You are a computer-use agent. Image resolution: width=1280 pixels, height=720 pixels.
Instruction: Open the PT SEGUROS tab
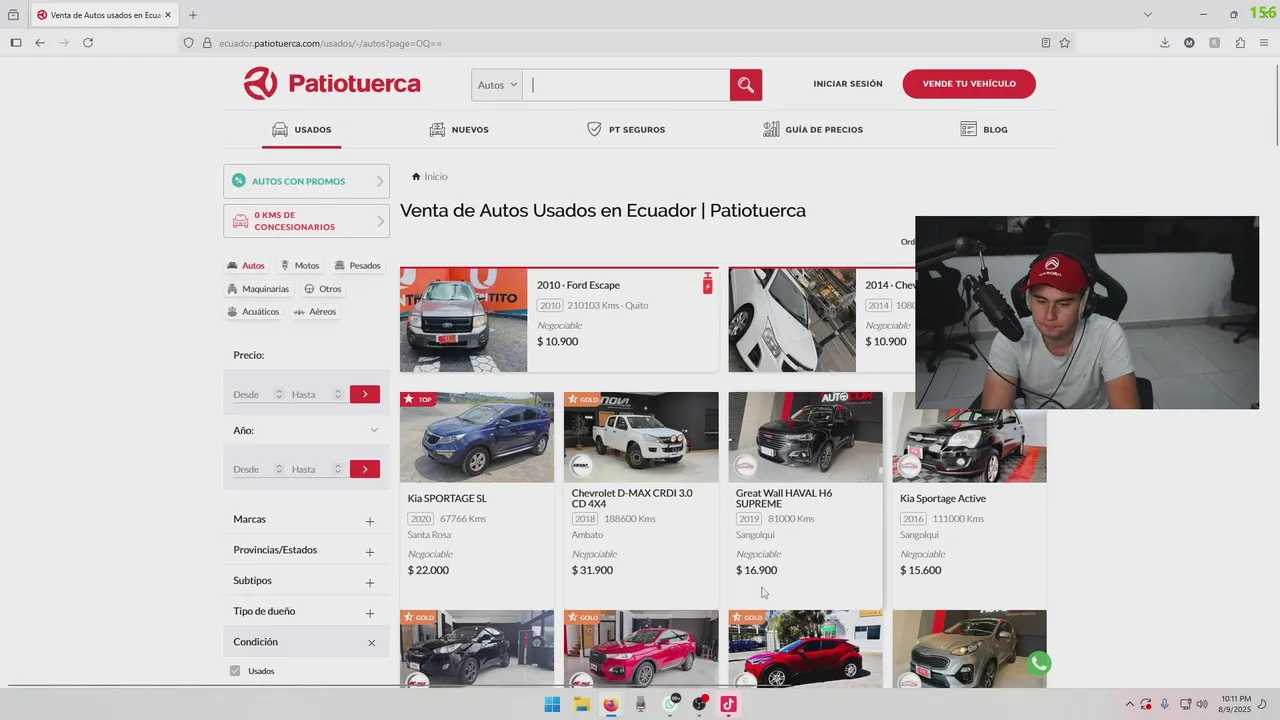click(x=626, y=130)
